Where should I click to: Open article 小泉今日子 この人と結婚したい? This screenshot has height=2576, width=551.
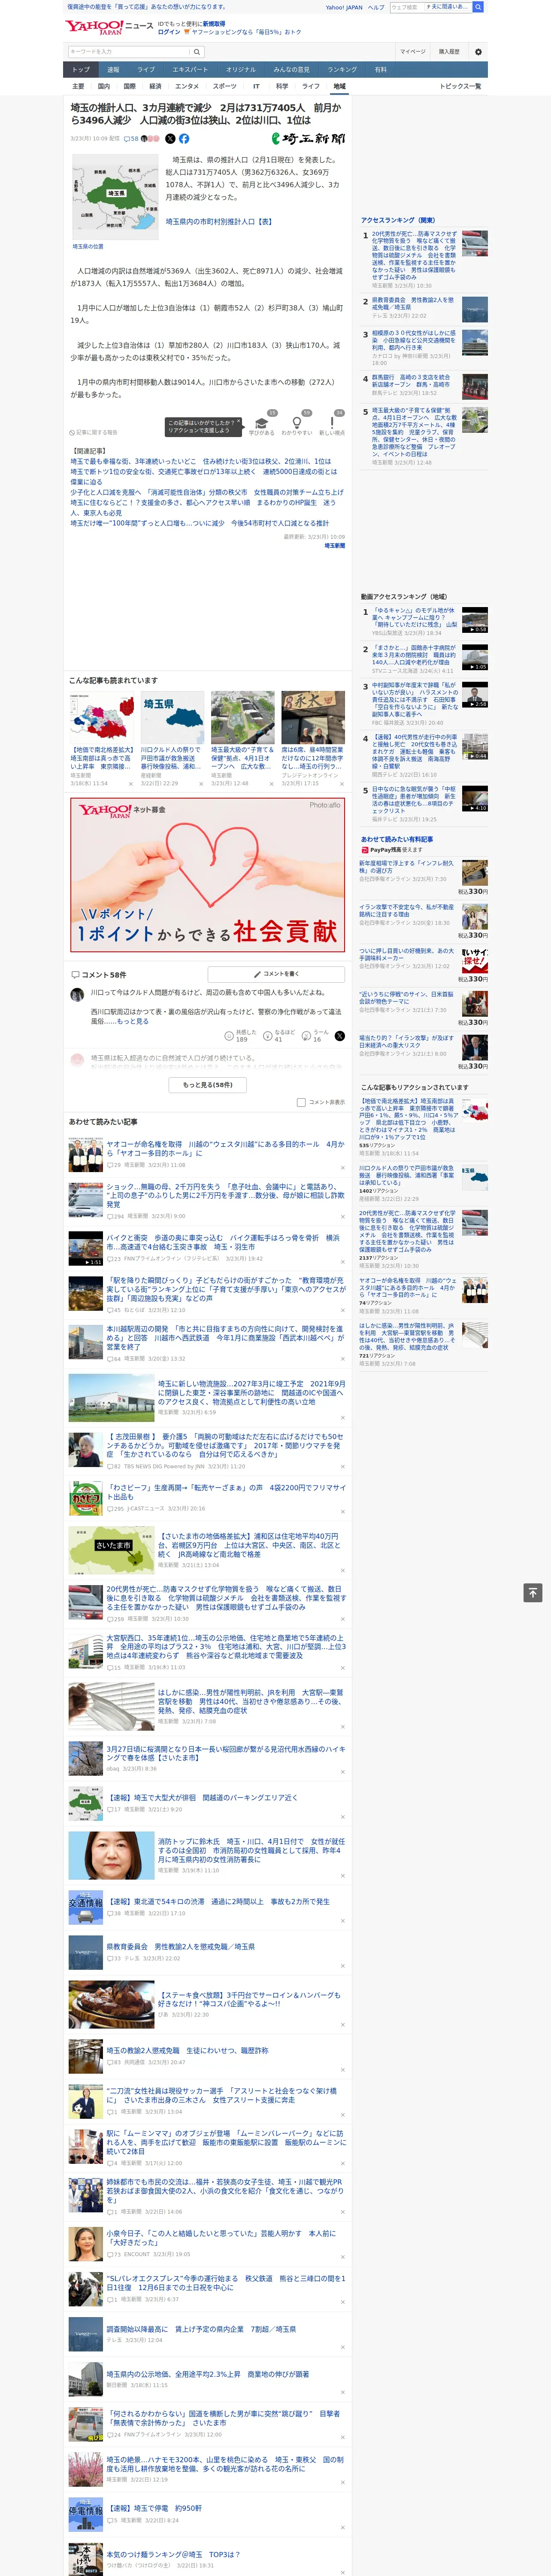pos(221,2238)
